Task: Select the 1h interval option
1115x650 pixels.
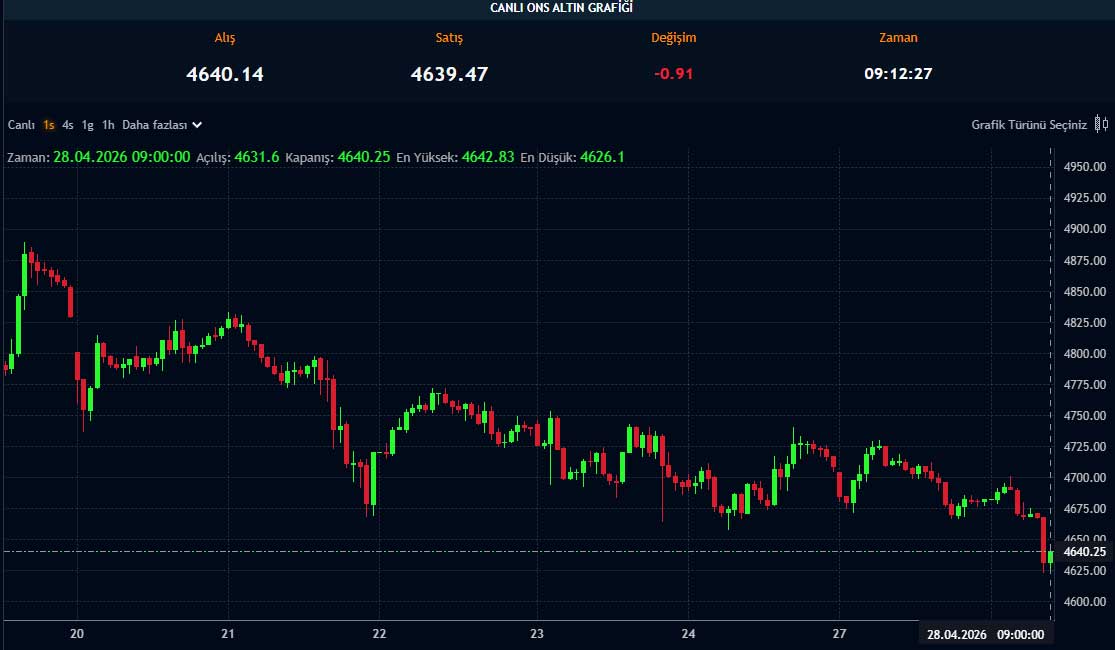Action: 108,125
